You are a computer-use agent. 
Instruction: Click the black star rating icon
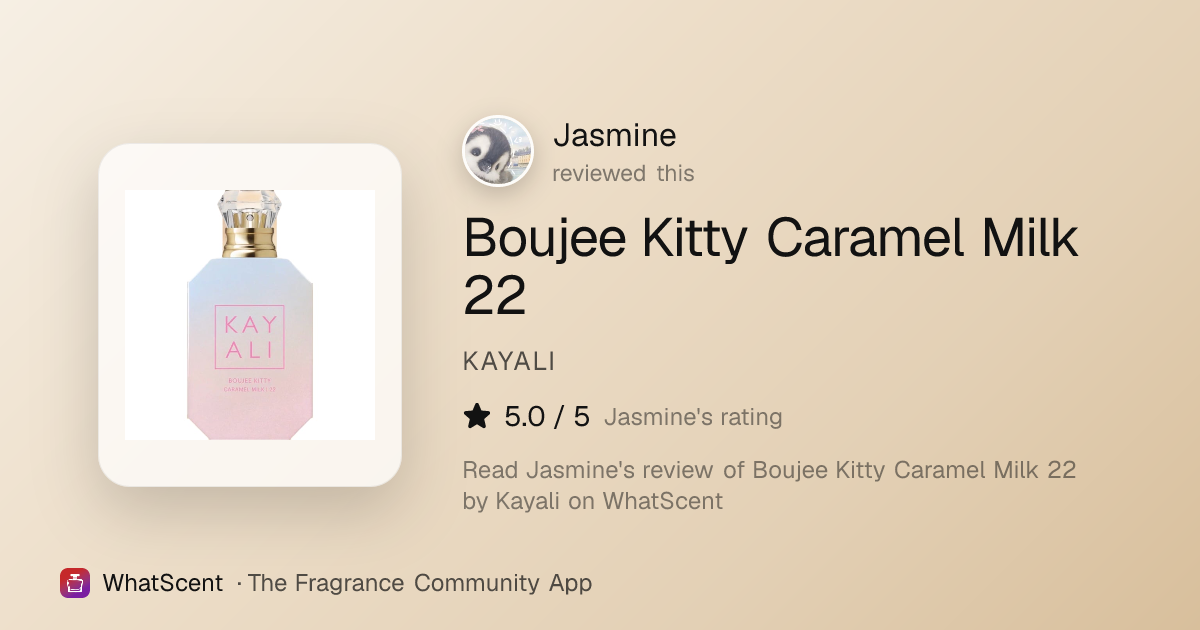tap(478, 417)
